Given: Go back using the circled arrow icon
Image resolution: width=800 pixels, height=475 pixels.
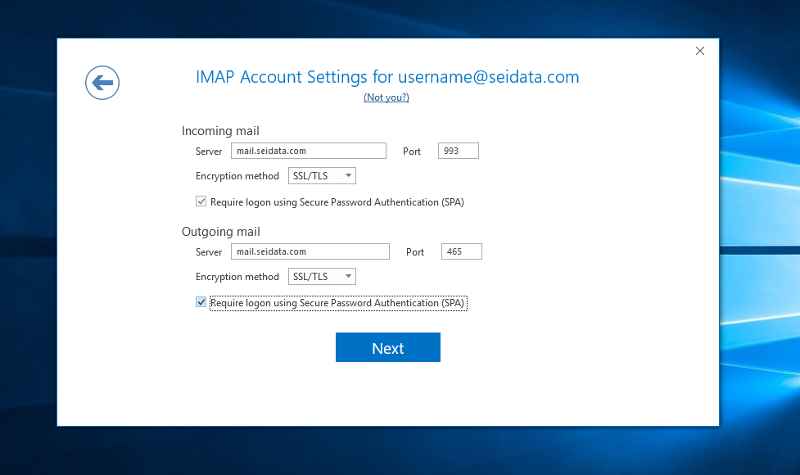Looking at the screenshot, I should click(x=102, y=82).
